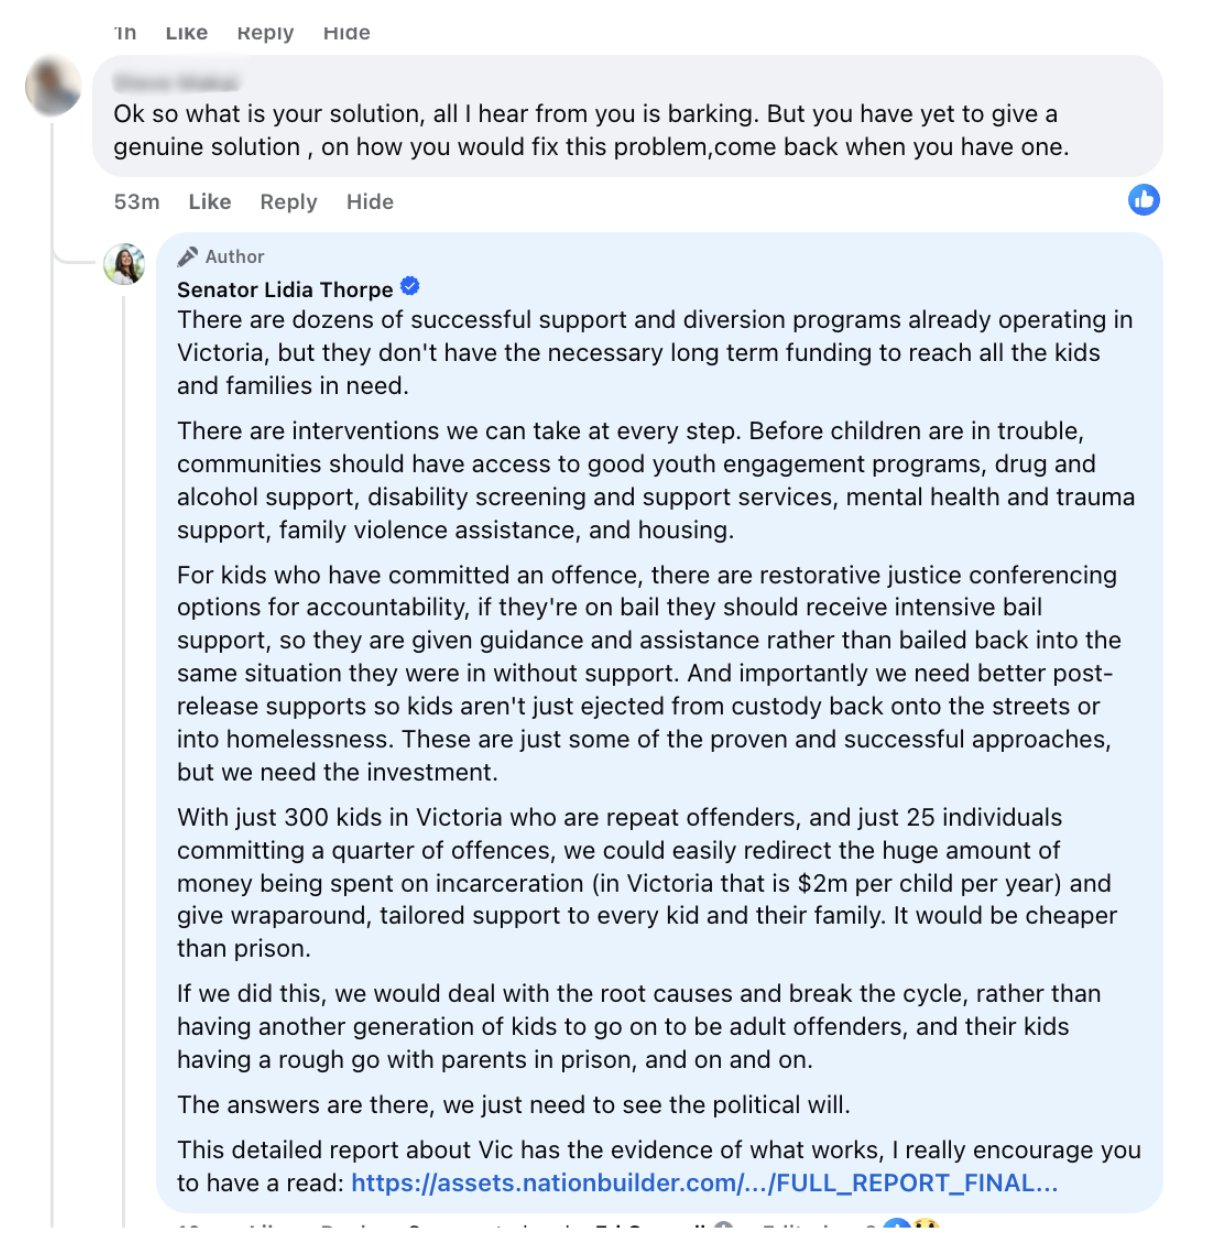Reply to the 53m comment about barking

[x=288, y=202]
